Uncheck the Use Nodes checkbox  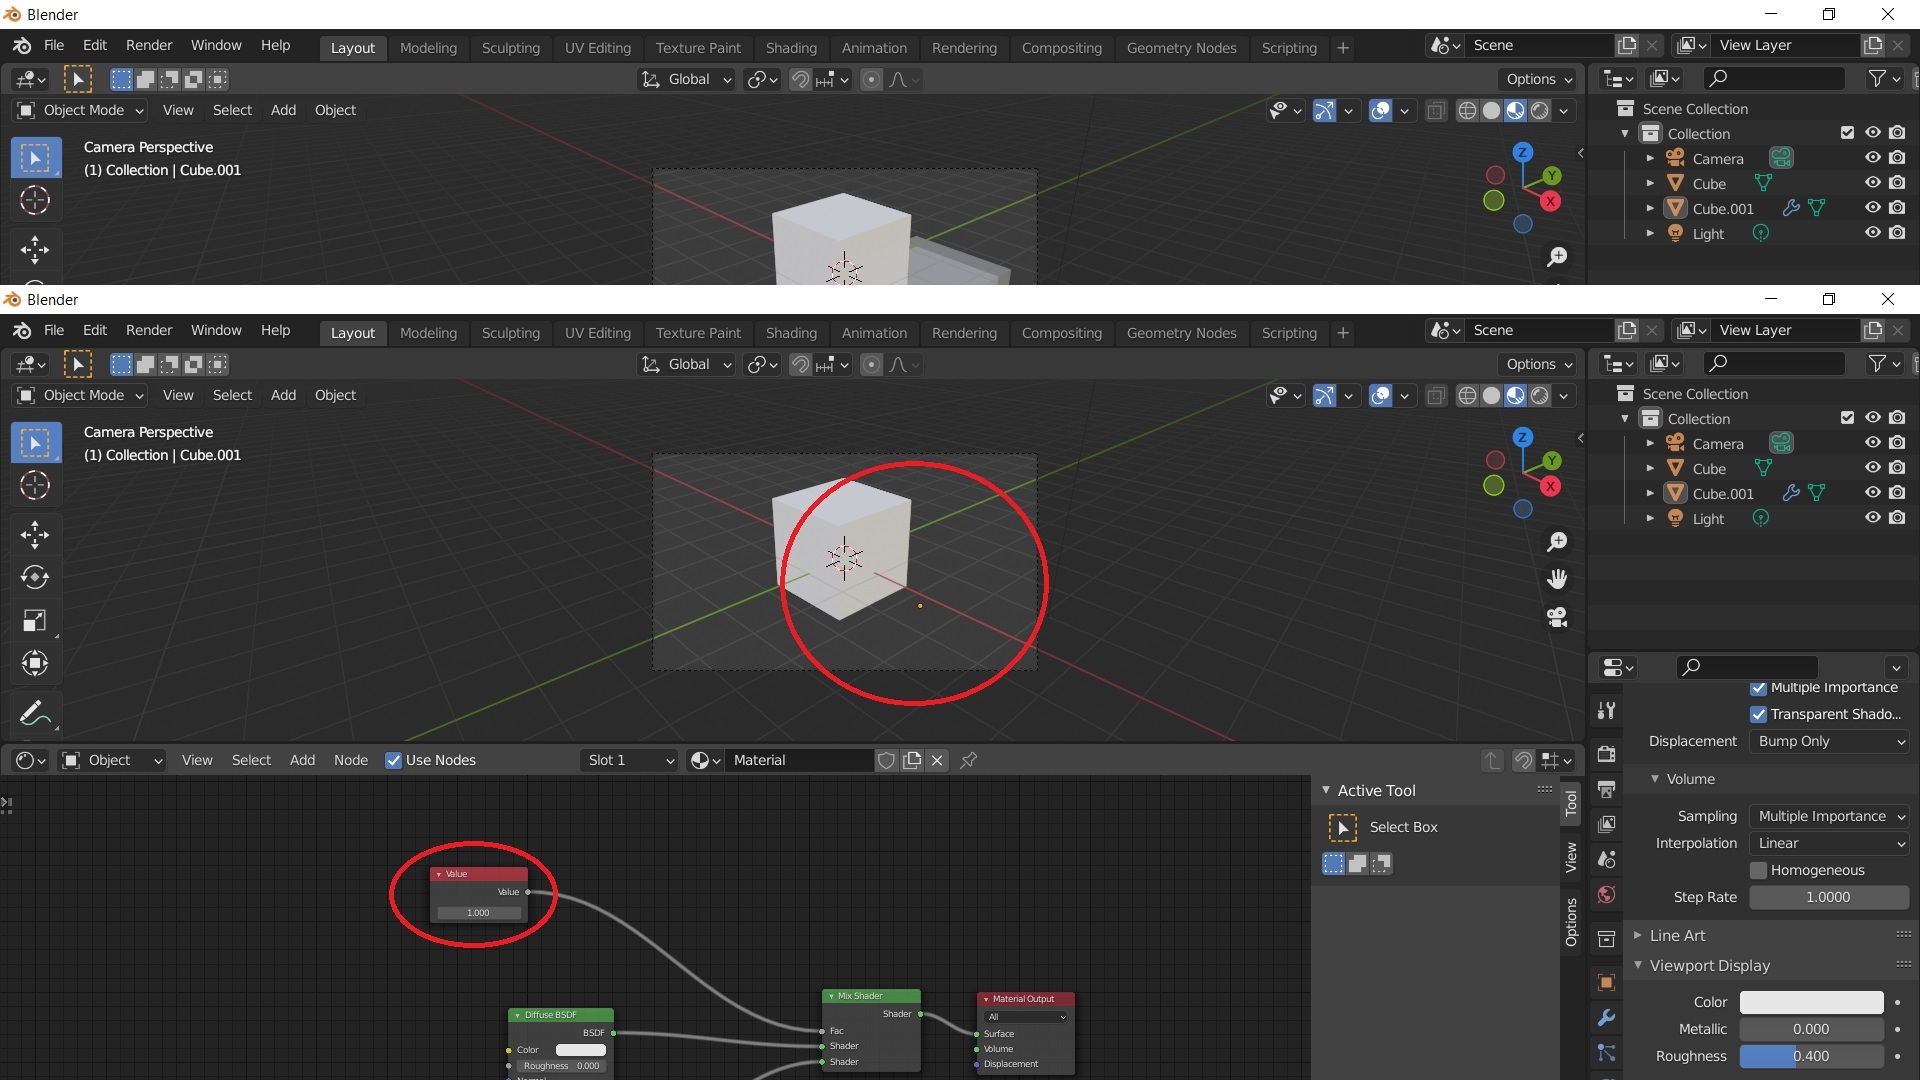tap(394, 760)
